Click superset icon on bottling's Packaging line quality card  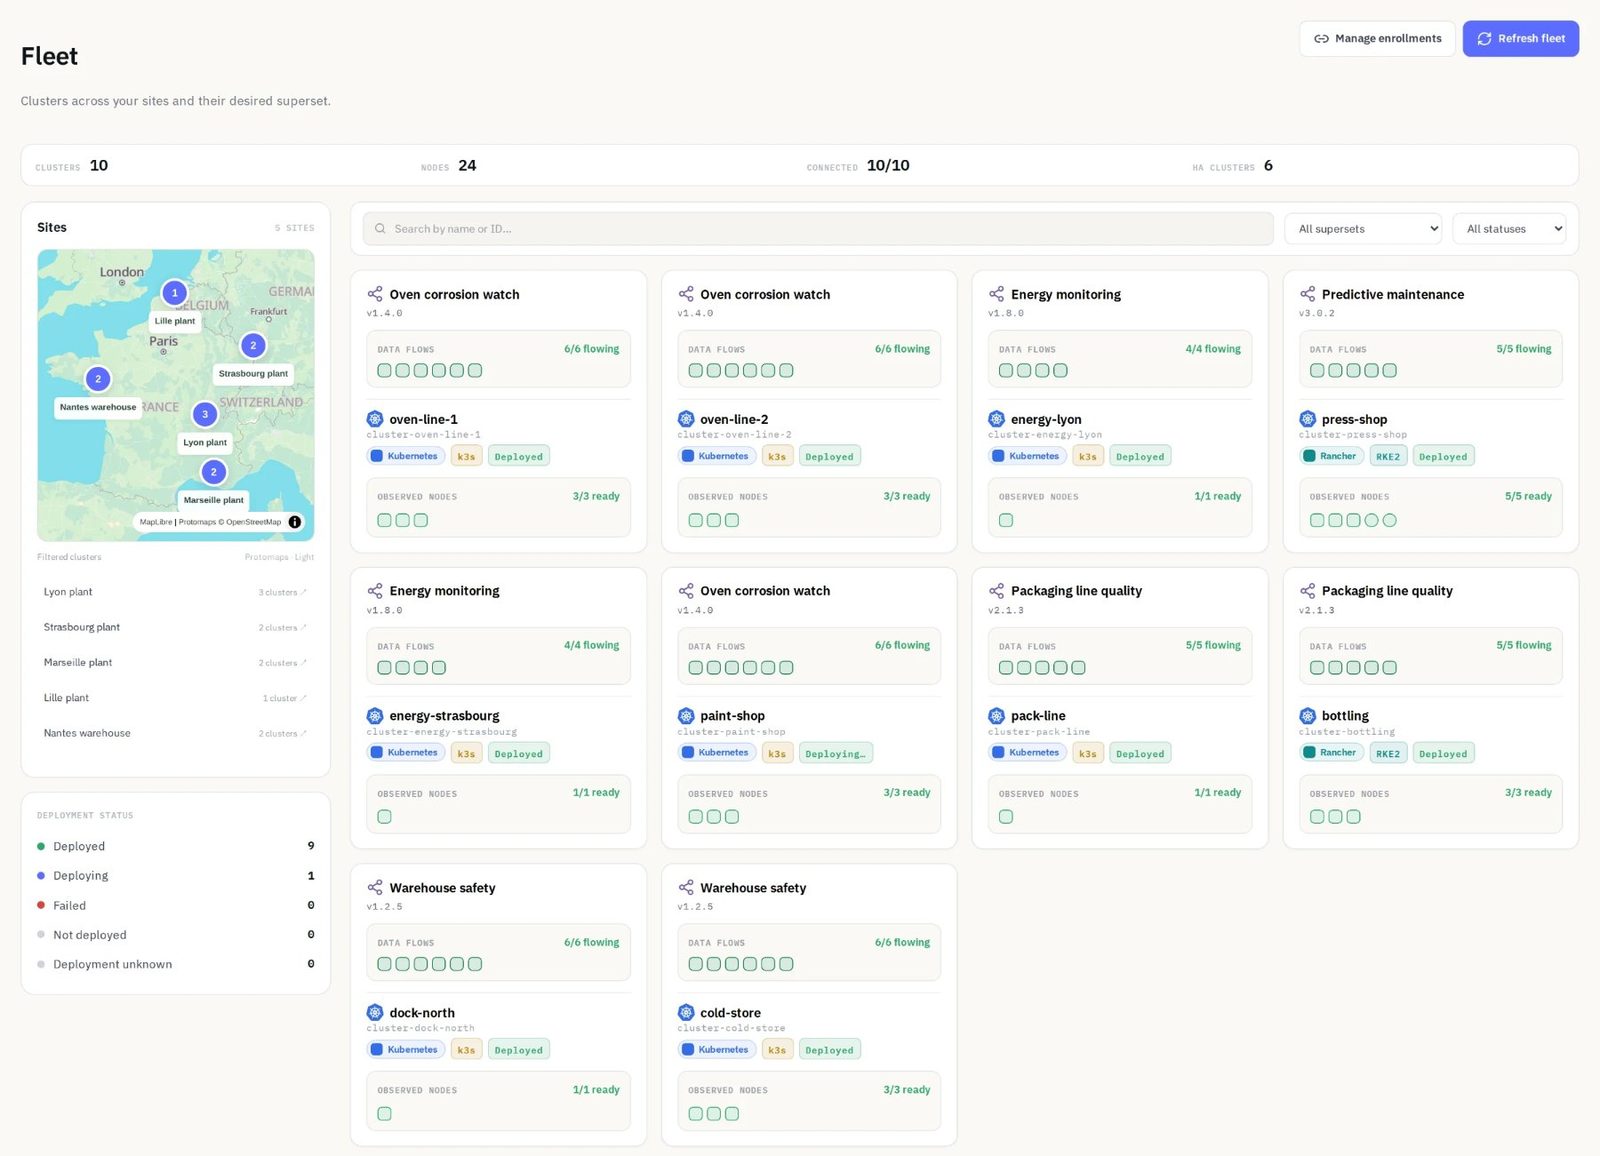click(x=1307, y=591)
